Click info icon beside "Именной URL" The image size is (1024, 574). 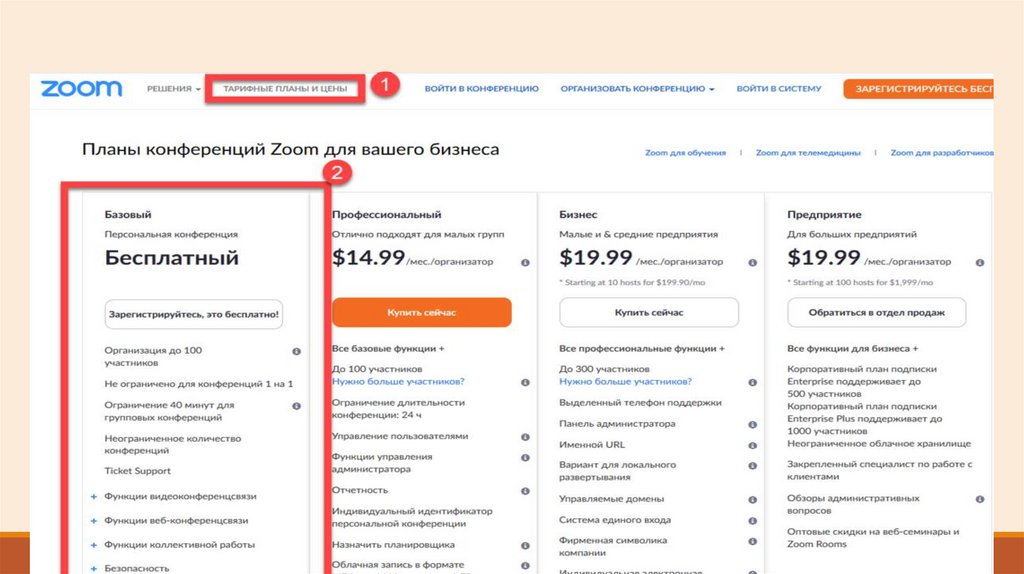point(753,445)
